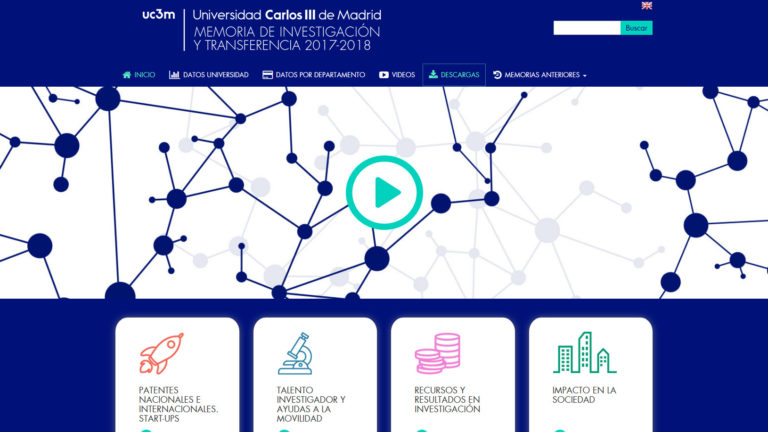Click the rocket icon for patents card
This screenshot has height=432, width=768.
coord(161,354)
